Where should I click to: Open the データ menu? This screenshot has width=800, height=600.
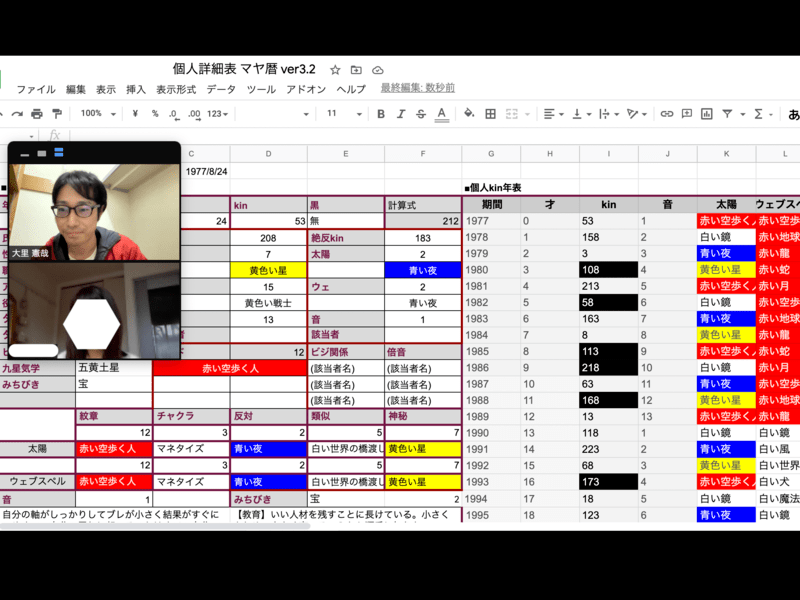click(221, 89)
